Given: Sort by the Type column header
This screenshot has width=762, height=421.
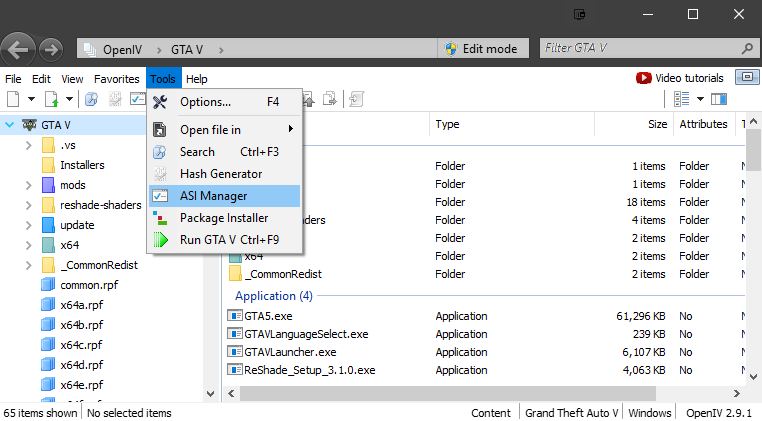Looking at the screenshot, I should [512, 124].
